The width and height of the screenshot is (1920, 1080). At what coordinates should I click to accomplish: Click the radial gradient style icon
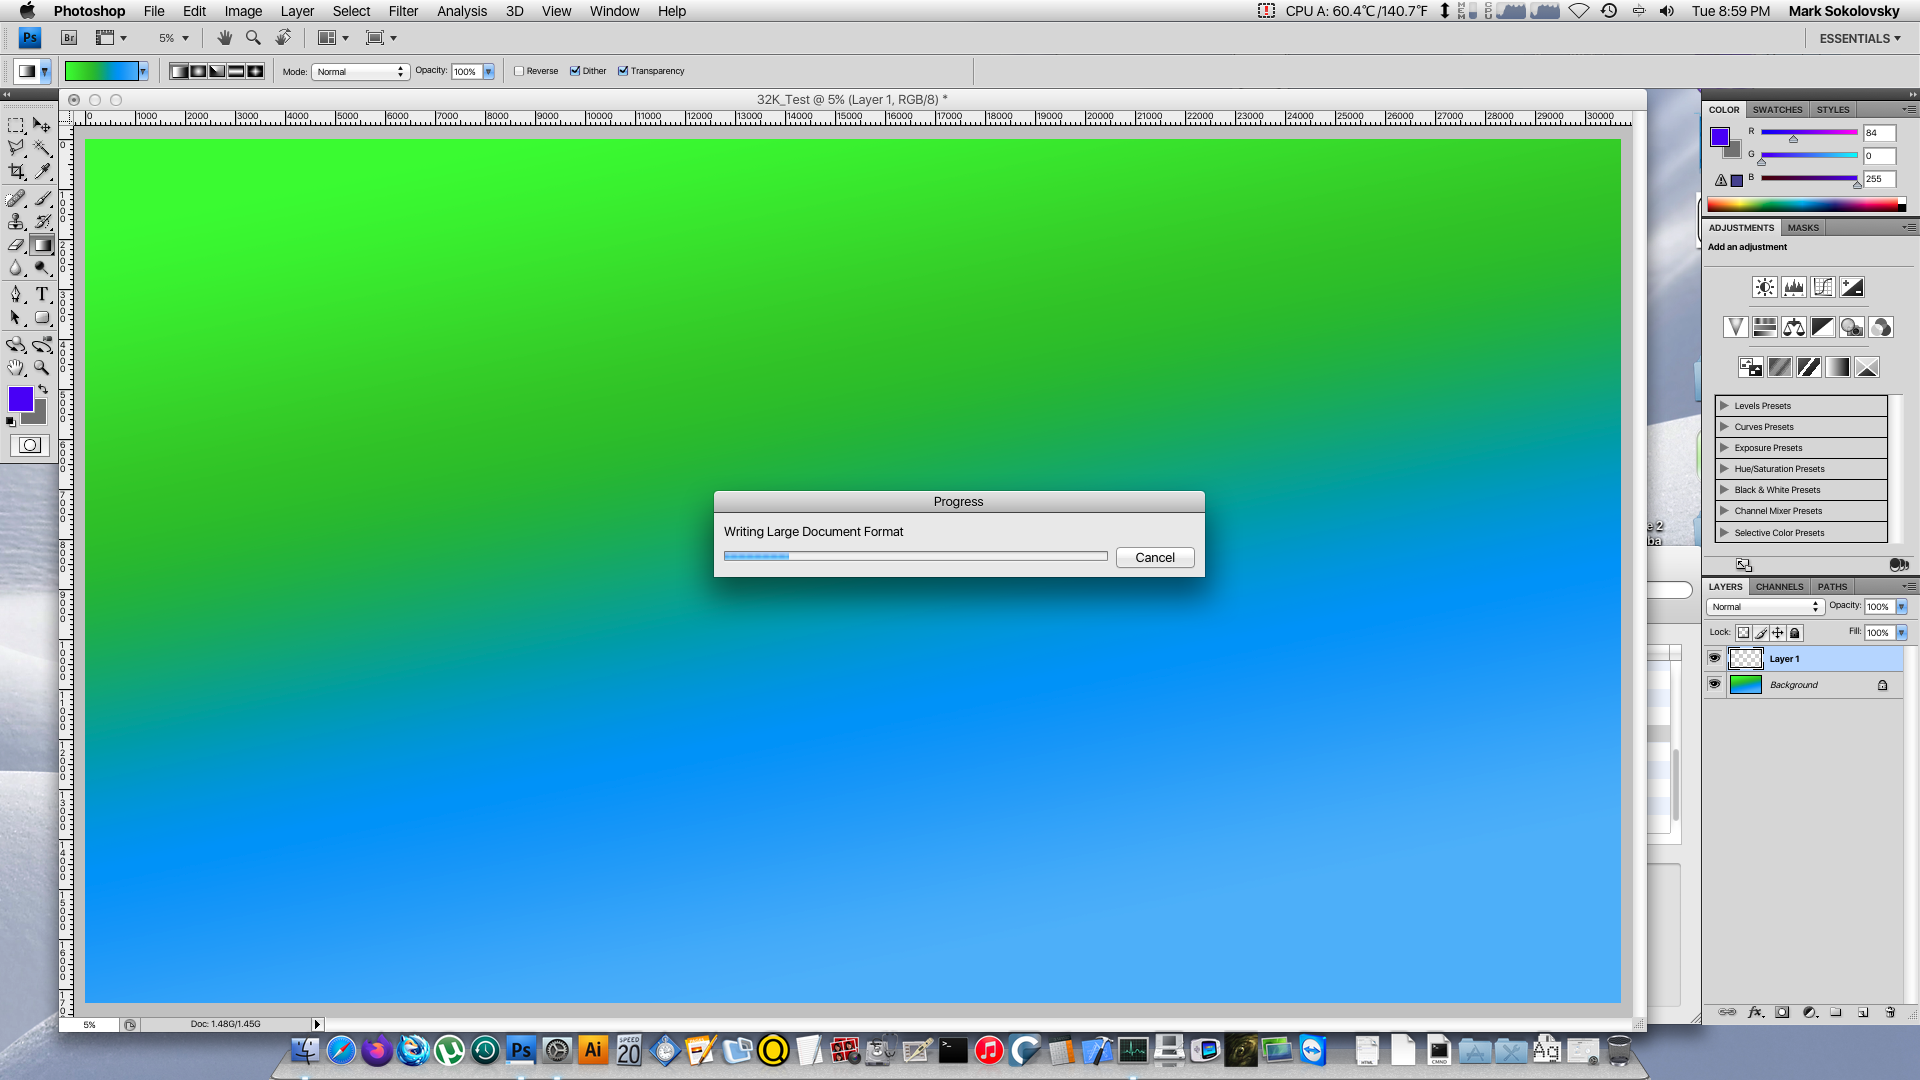coord(198,71)
